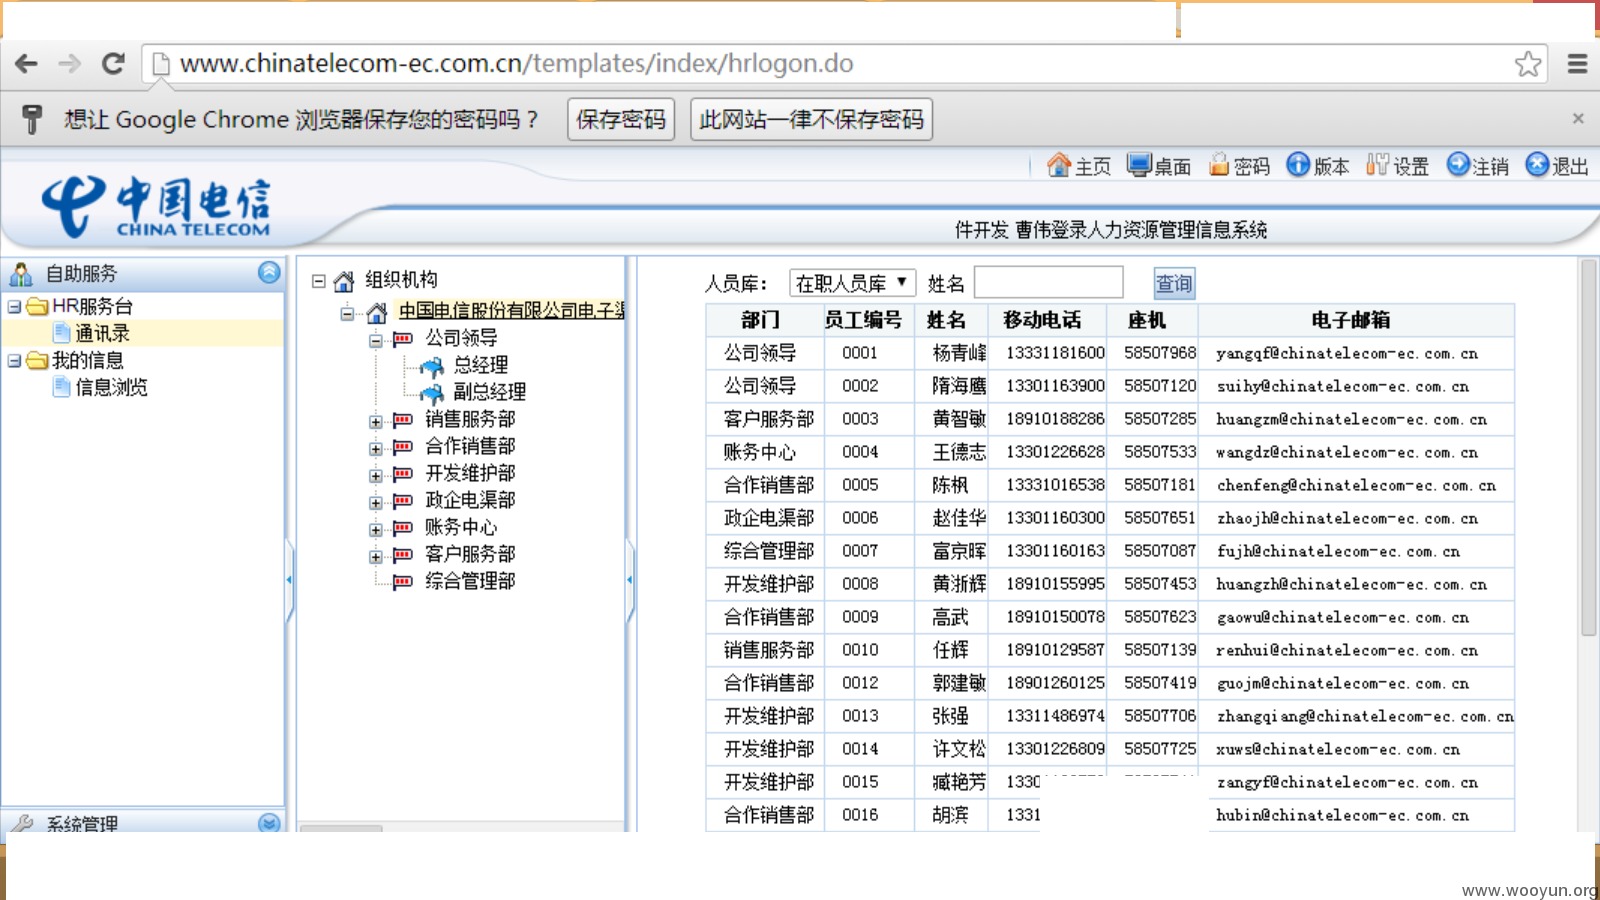This screenshot has height=900, width=1600.
Task: Collapse the 自助服务 panel with its arrow
Action: [x=269, y=272]
